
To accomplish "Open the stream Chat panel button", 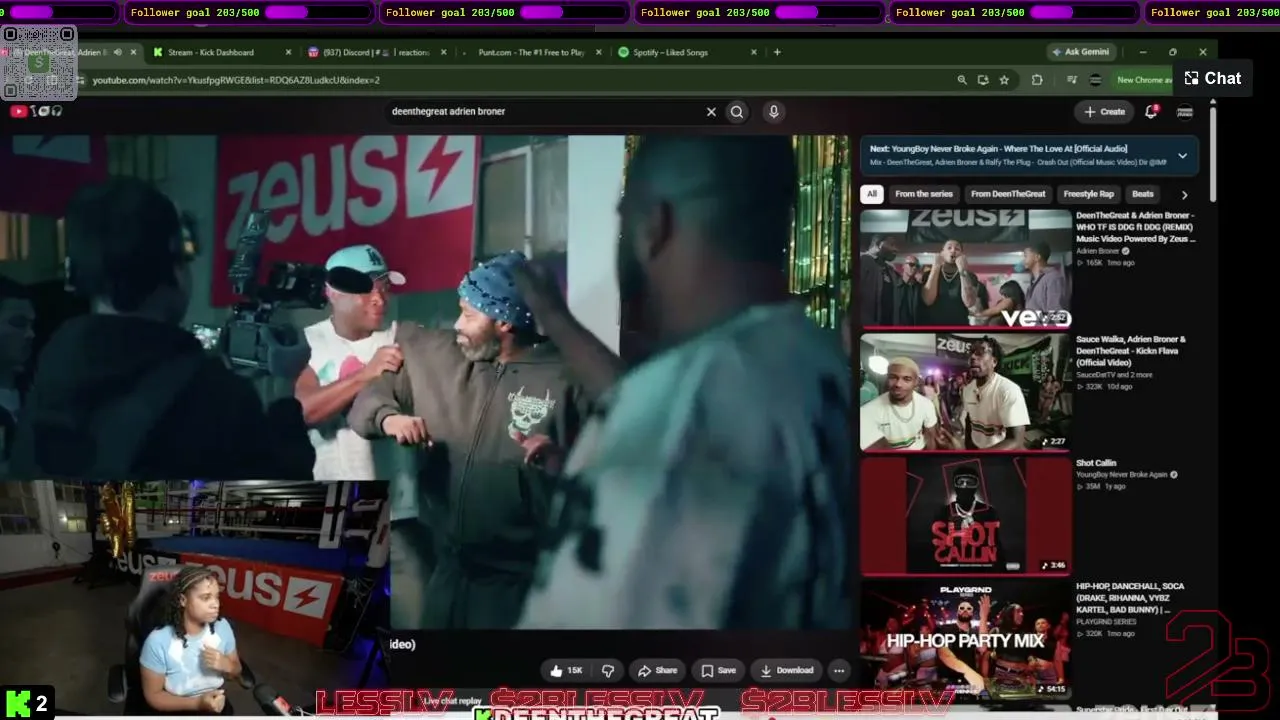I will point(1212,78).
